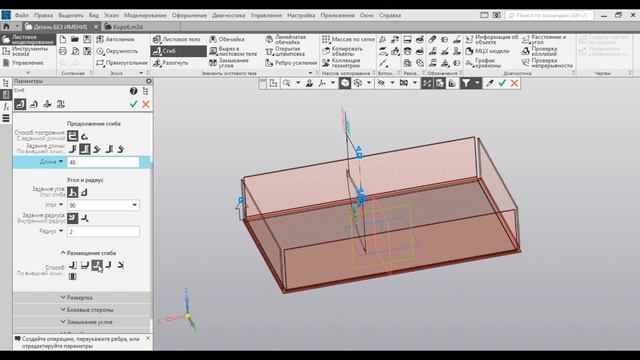Click the МЦХ модели tool
The height and width of the screenshot is (360, 640).
487,51
